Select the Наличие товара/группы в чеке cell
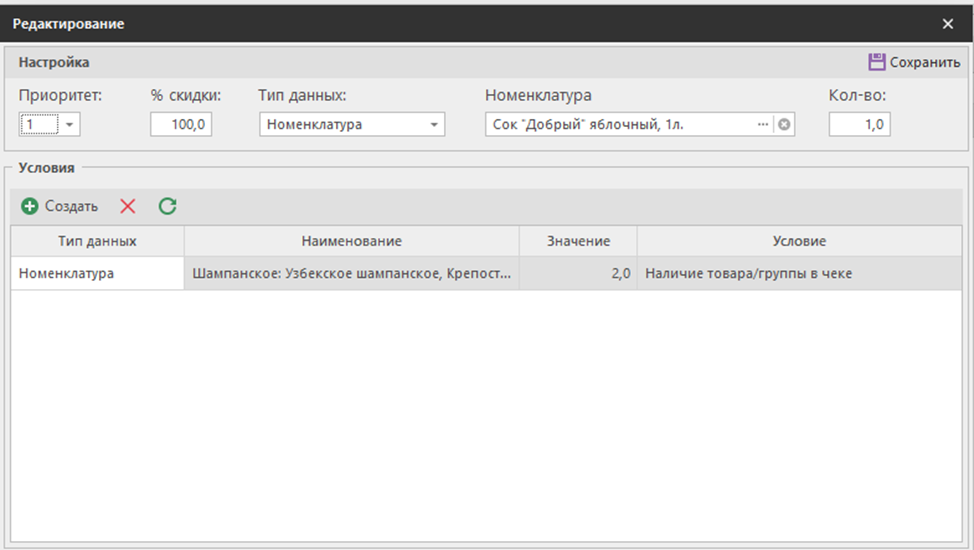 point(799,273)
